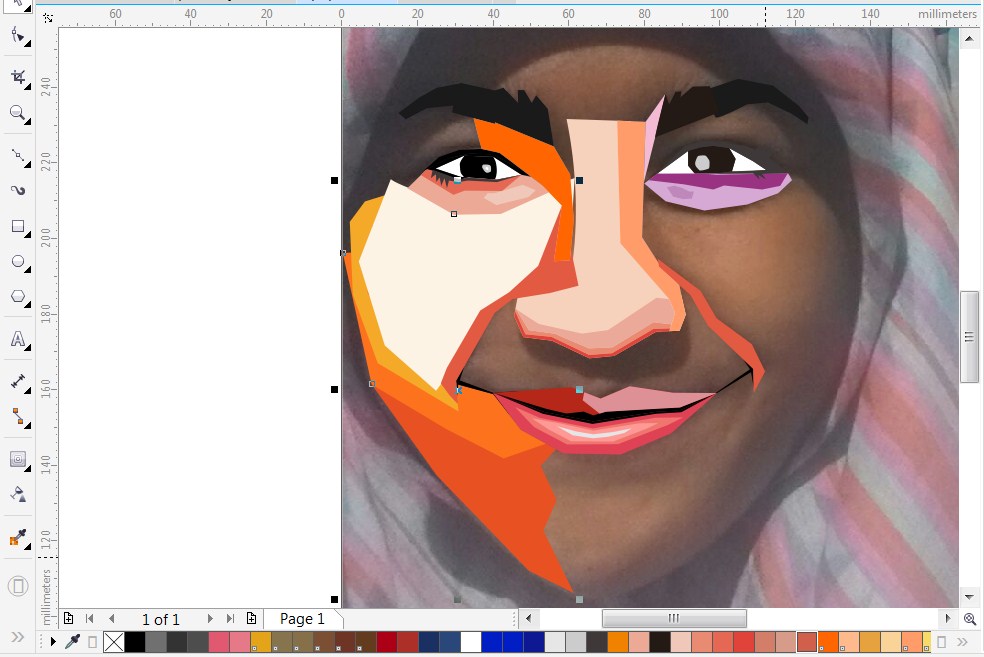Expand the palette overflow chevron
Viewport: 984px width, 657px height.
[962, 642]
